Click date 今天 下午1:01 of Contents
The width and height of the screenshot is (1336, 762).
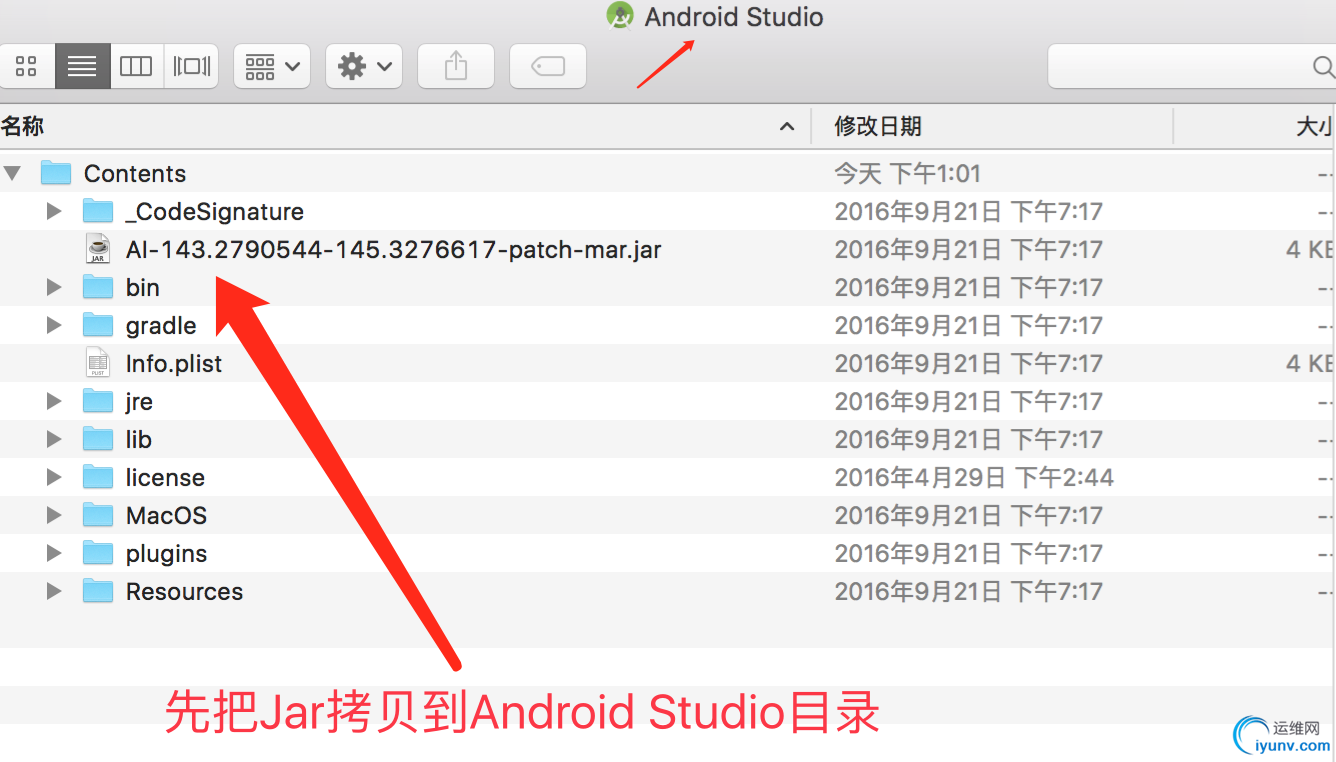click(x=908, y=173)
